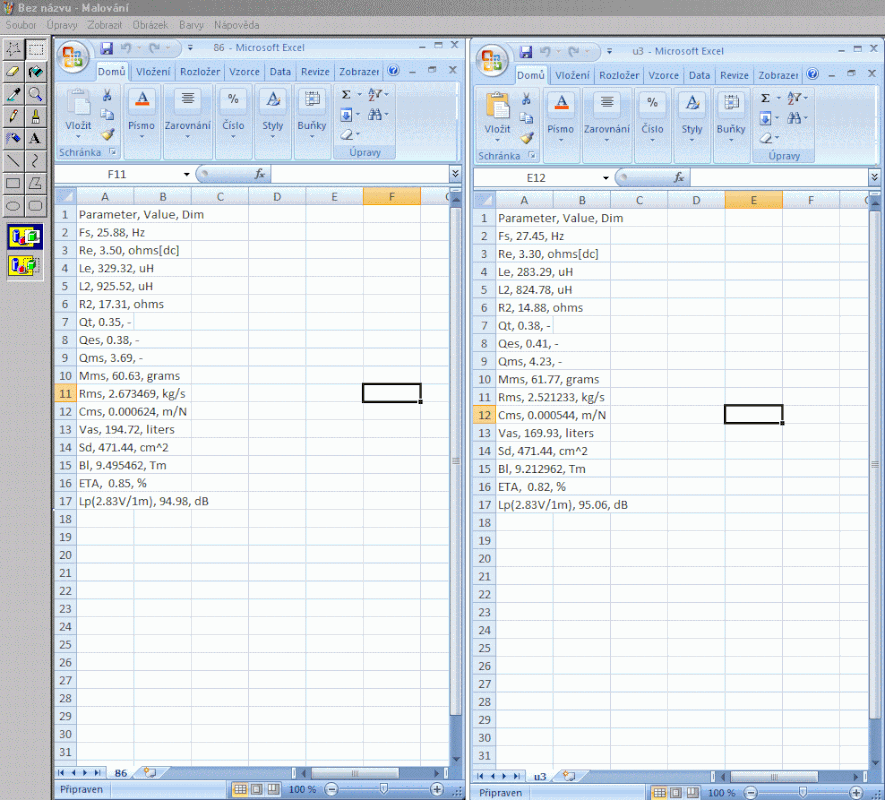Select the Curve tool in Paint
The height and width of the screenshot is (800, 885).
coord(36,161)
